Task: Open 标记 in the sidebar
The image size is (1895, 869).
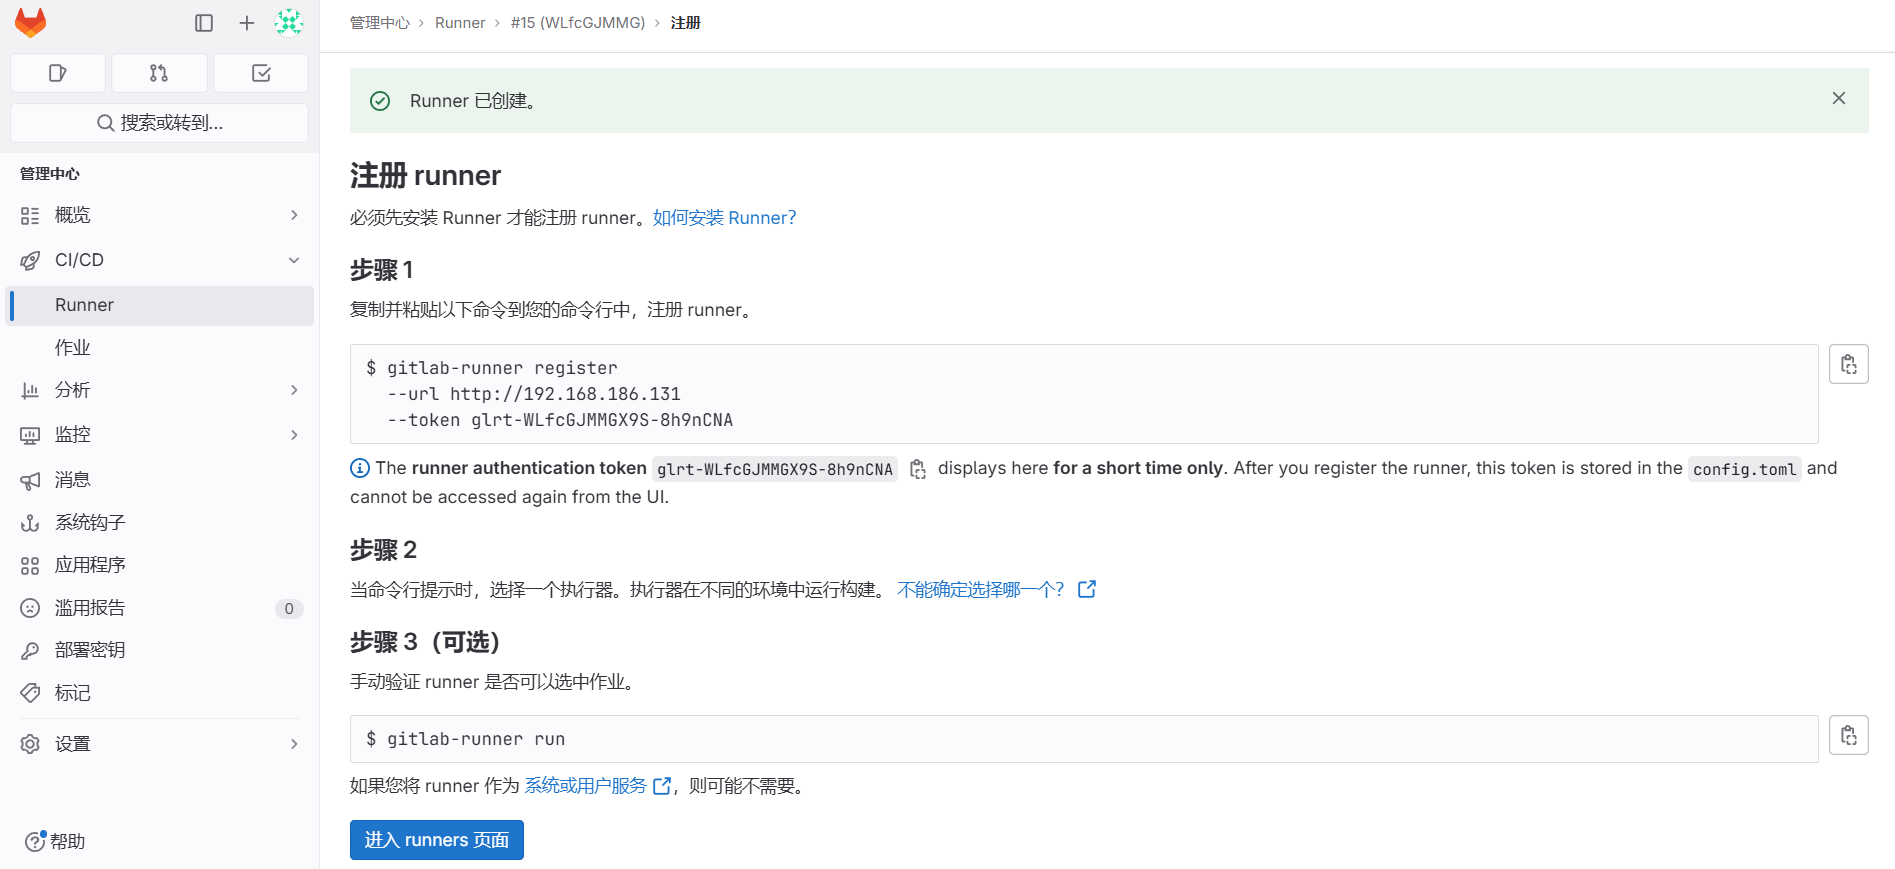Action: pyautogui.click(x=159, y=693)
